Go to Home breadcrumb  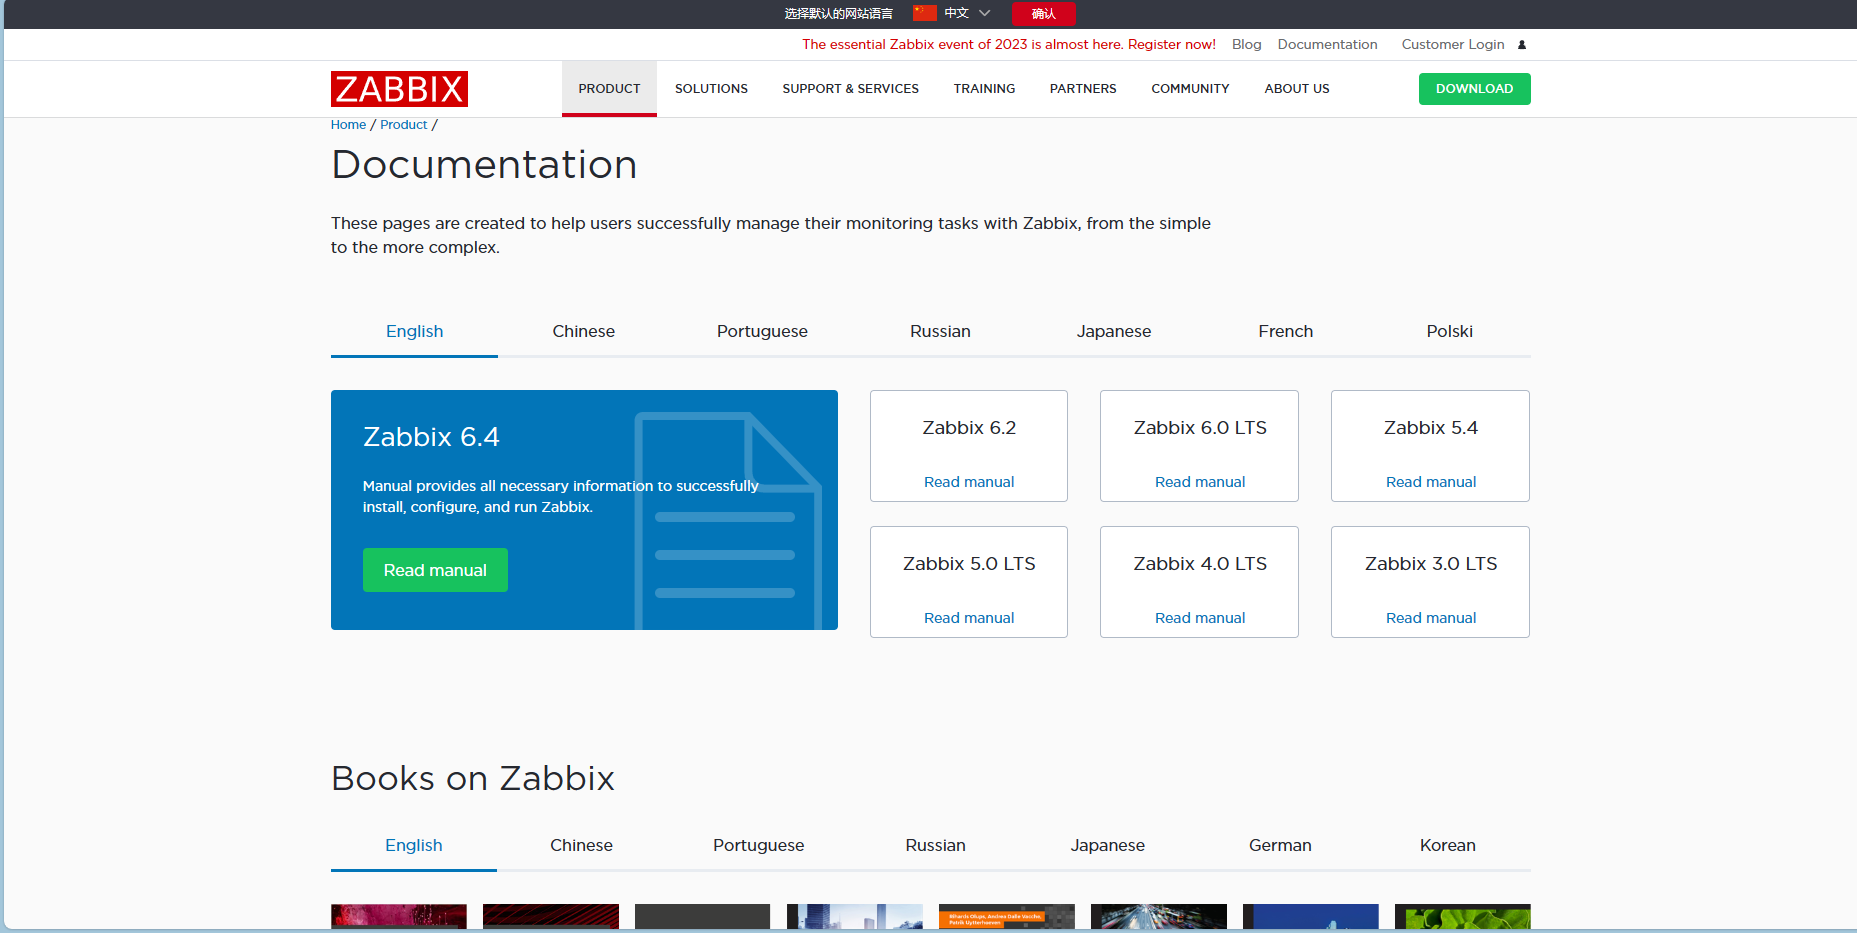[x=348, y=125]
